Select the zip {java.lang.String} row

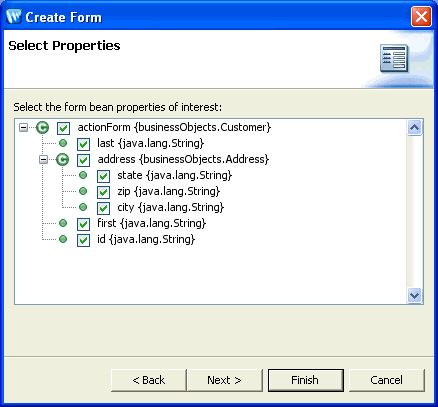pos(169,191)
